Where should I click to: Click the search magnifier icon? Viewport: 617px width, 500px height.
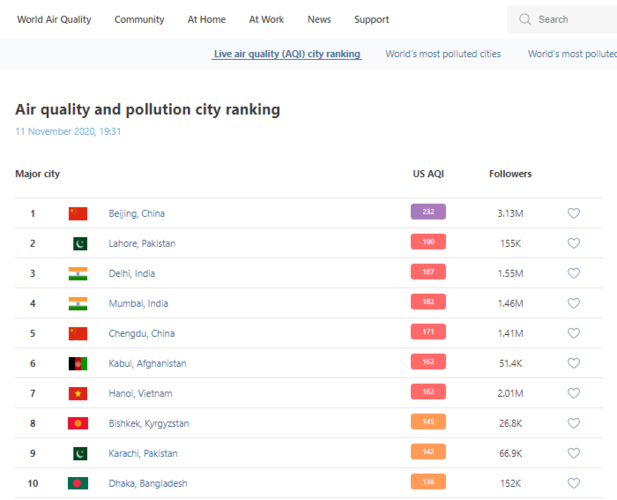point(525,19)
